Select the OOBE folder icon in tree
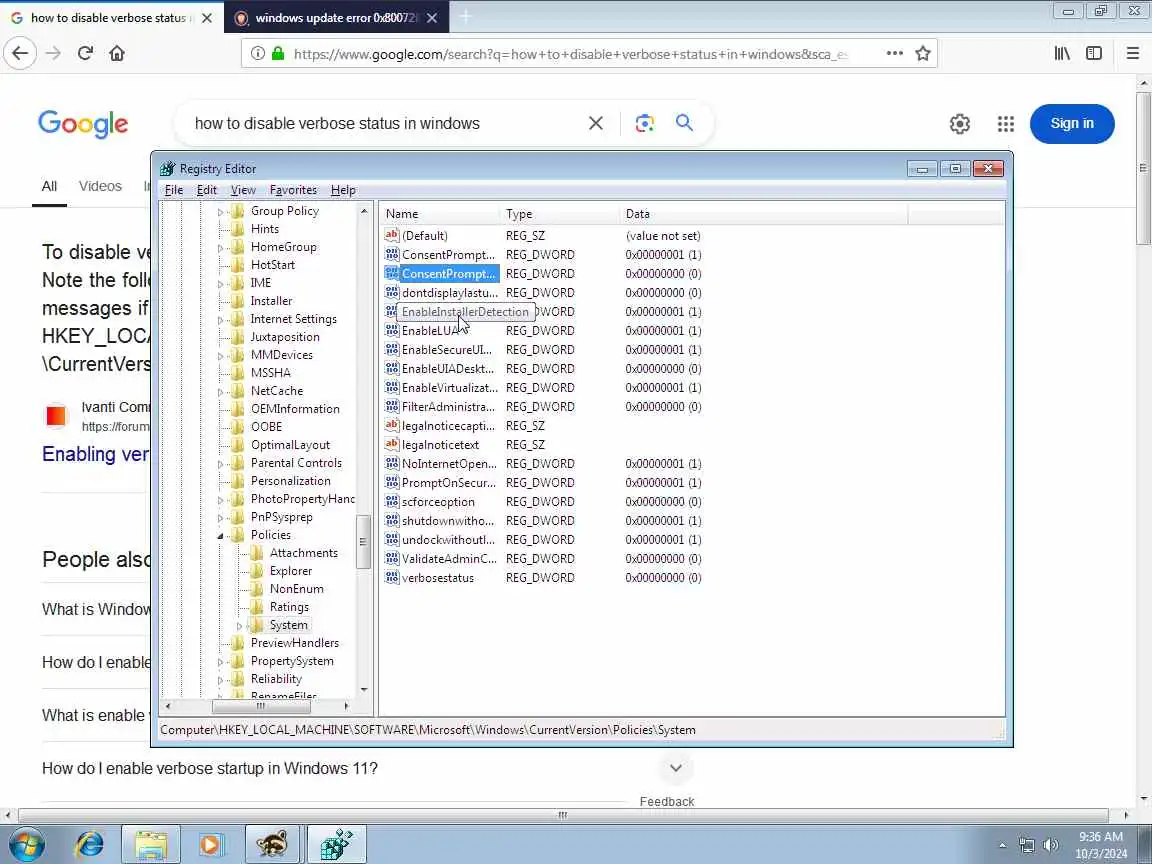 click(x=238, y=427)
